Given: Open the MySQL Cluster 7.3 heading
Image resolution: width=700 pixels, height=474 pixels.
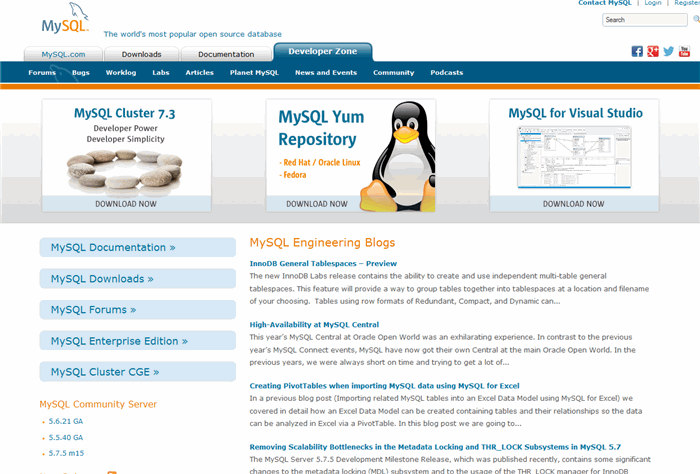Looking at the screenshot, I should click(x=125, y=113).
